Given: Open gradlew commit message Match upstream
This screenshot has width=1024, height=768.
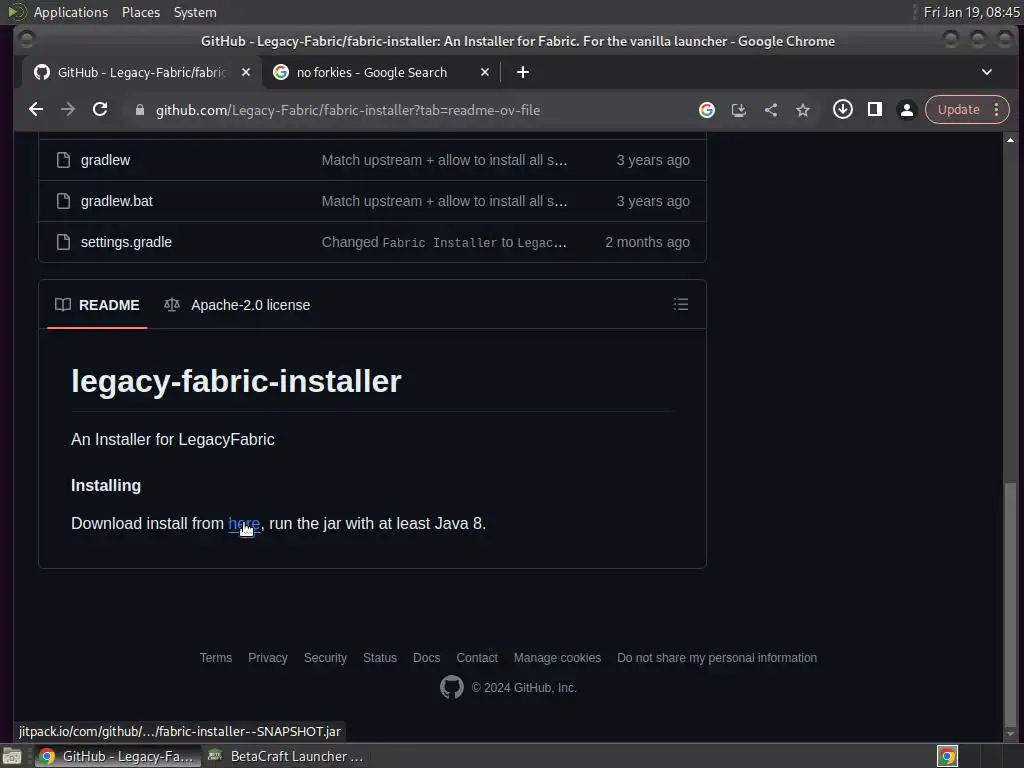Looking at the screenshot, I should tap(444, 160).
